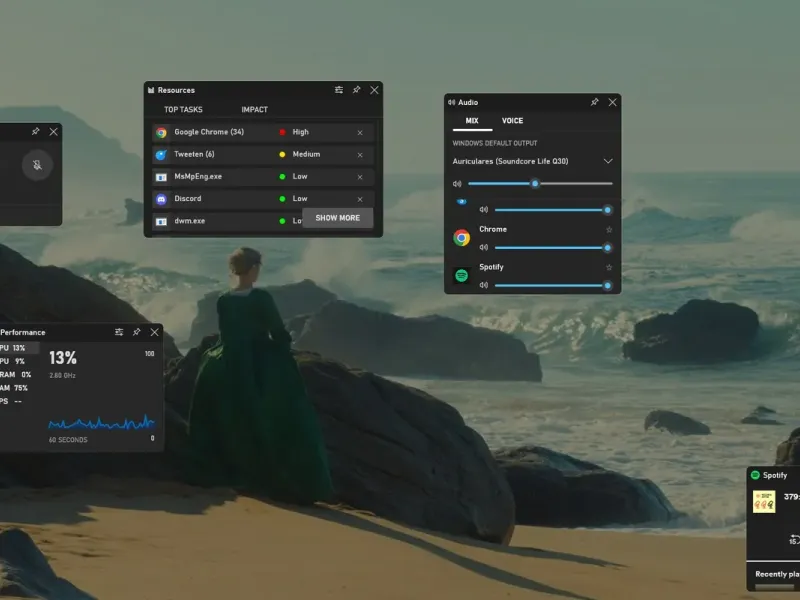Adjust the Spotify volume slider
This screenshot has height=600, width=800.
tap(553, 285)
